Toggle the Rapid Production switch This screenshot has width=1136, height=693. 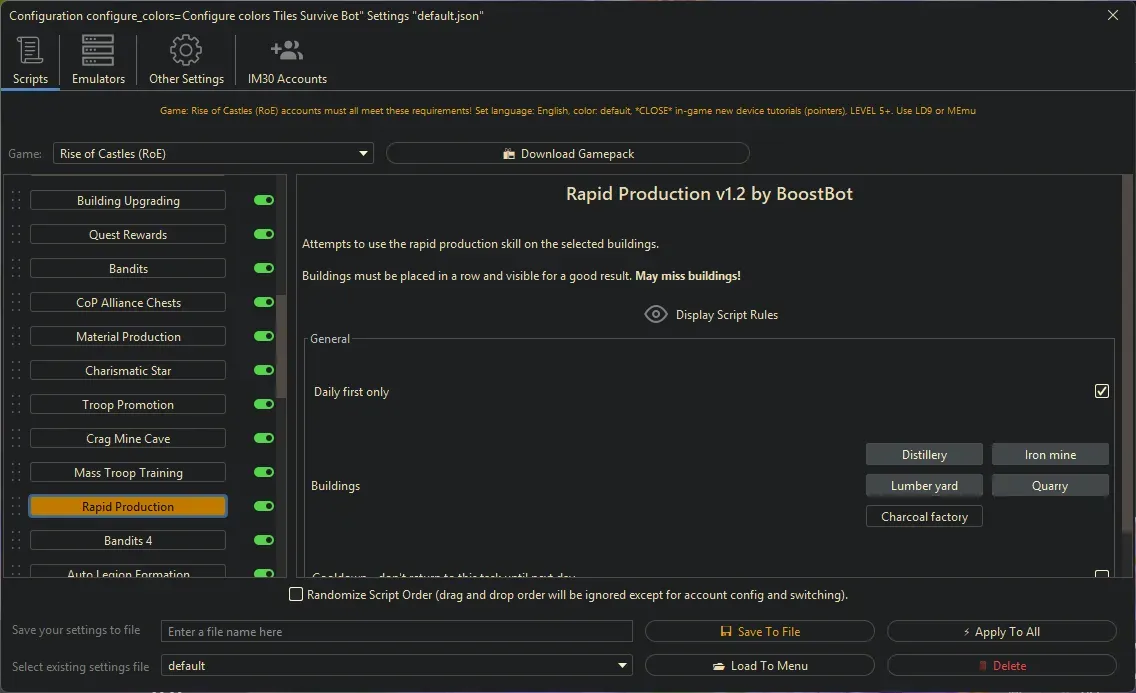pyautogui.click(x=264, y=506)
